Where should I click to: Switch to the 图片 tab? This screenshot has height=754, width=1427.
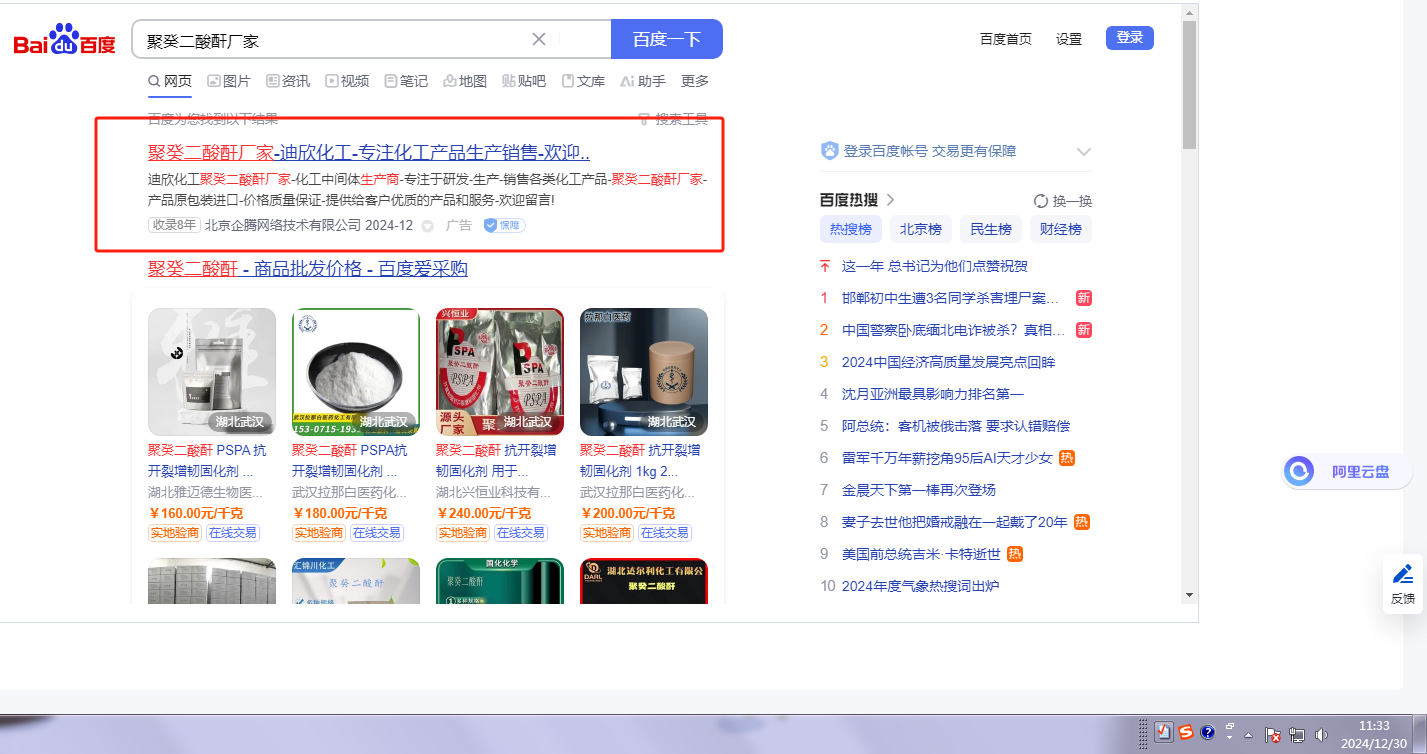[x=229, y=81]
